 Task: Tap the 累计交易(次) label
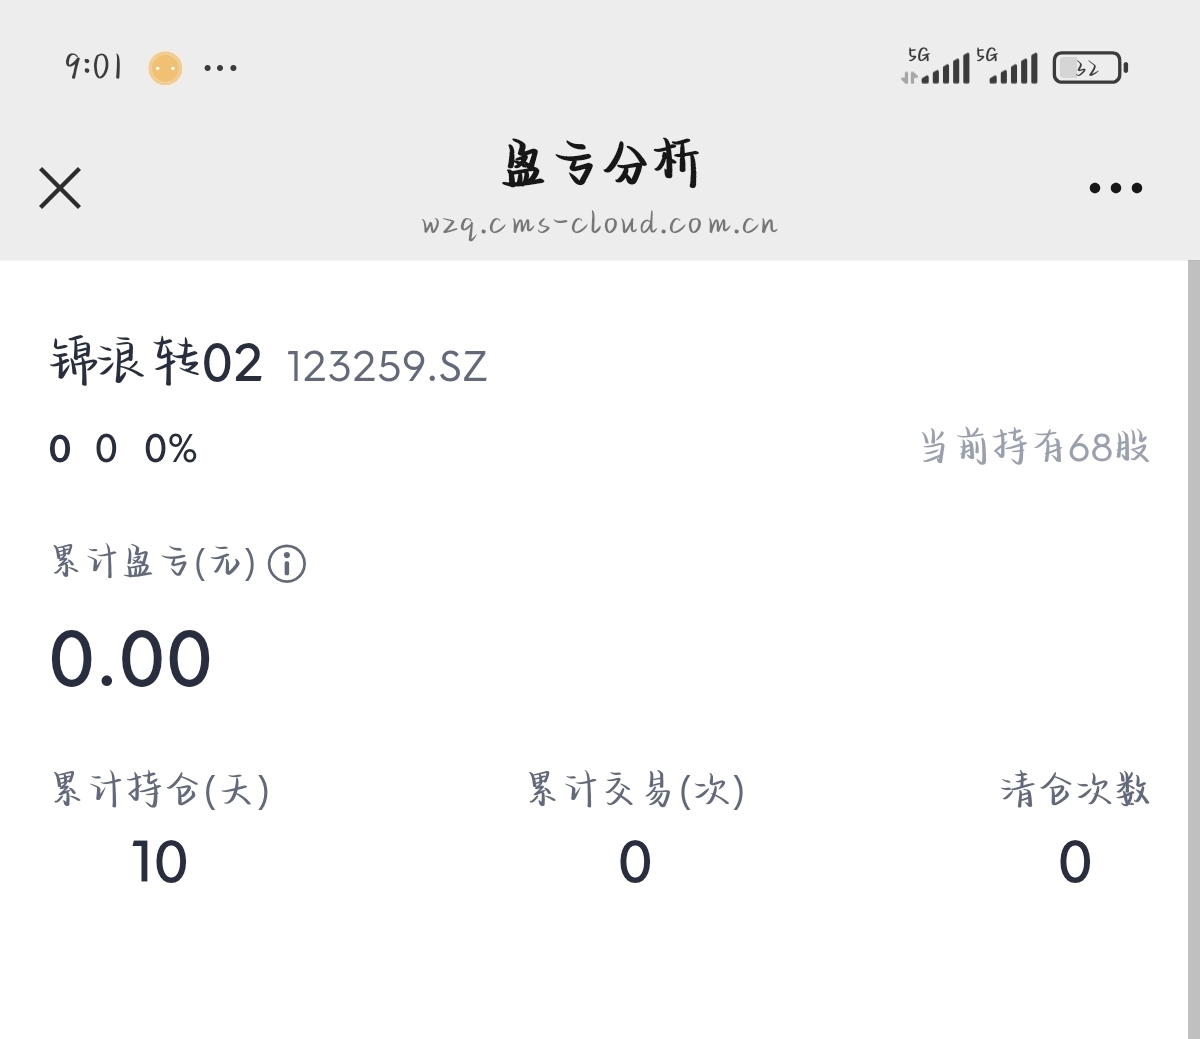click(636, 790)
